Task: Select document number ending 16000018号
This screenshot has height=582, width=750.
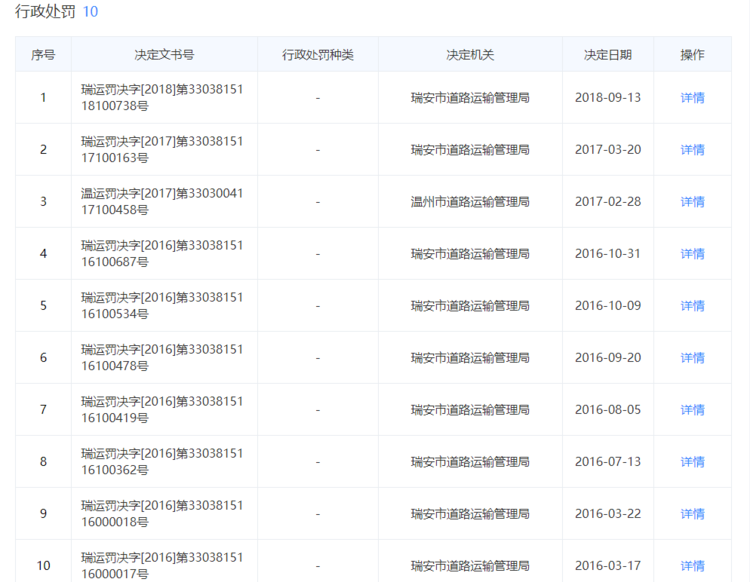Action: (162, 514)
